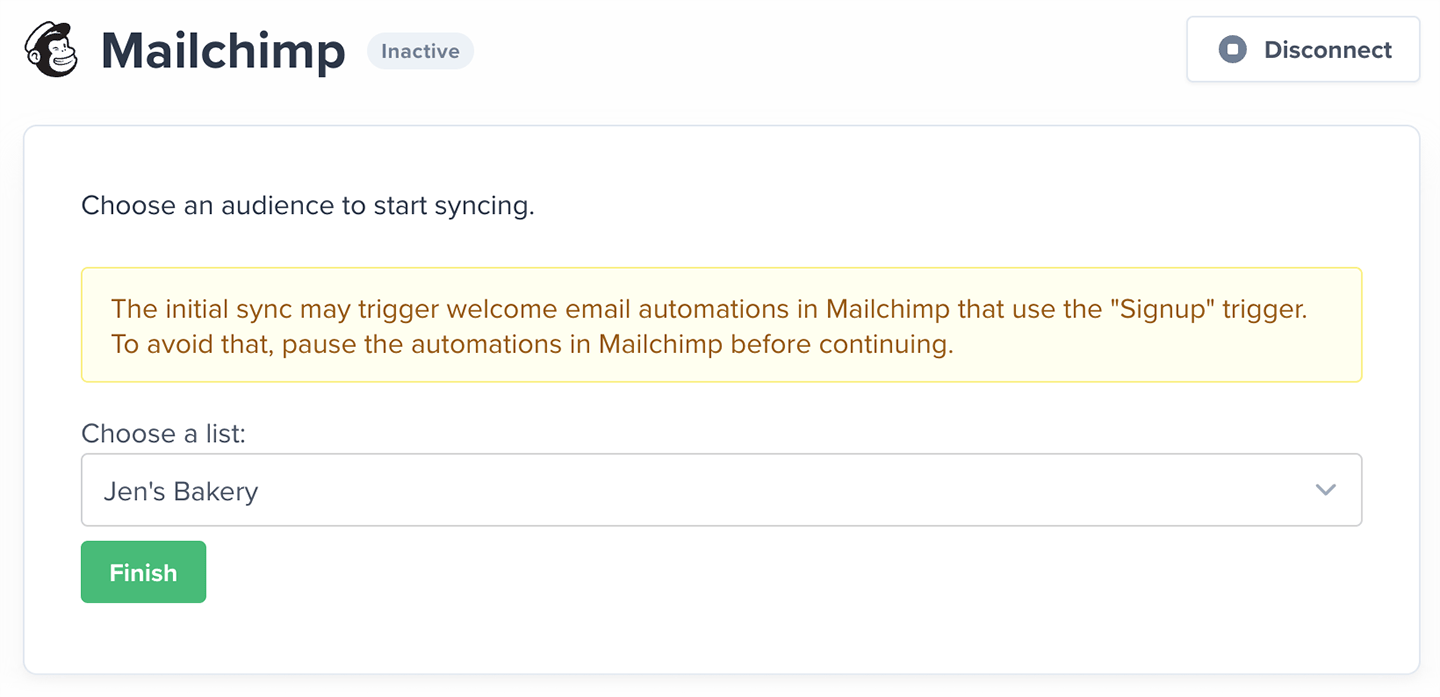Open the Choose a list dropdown
Image resolution: width=1440 pixels, height=697 pixels.
[x=720, y=490]
